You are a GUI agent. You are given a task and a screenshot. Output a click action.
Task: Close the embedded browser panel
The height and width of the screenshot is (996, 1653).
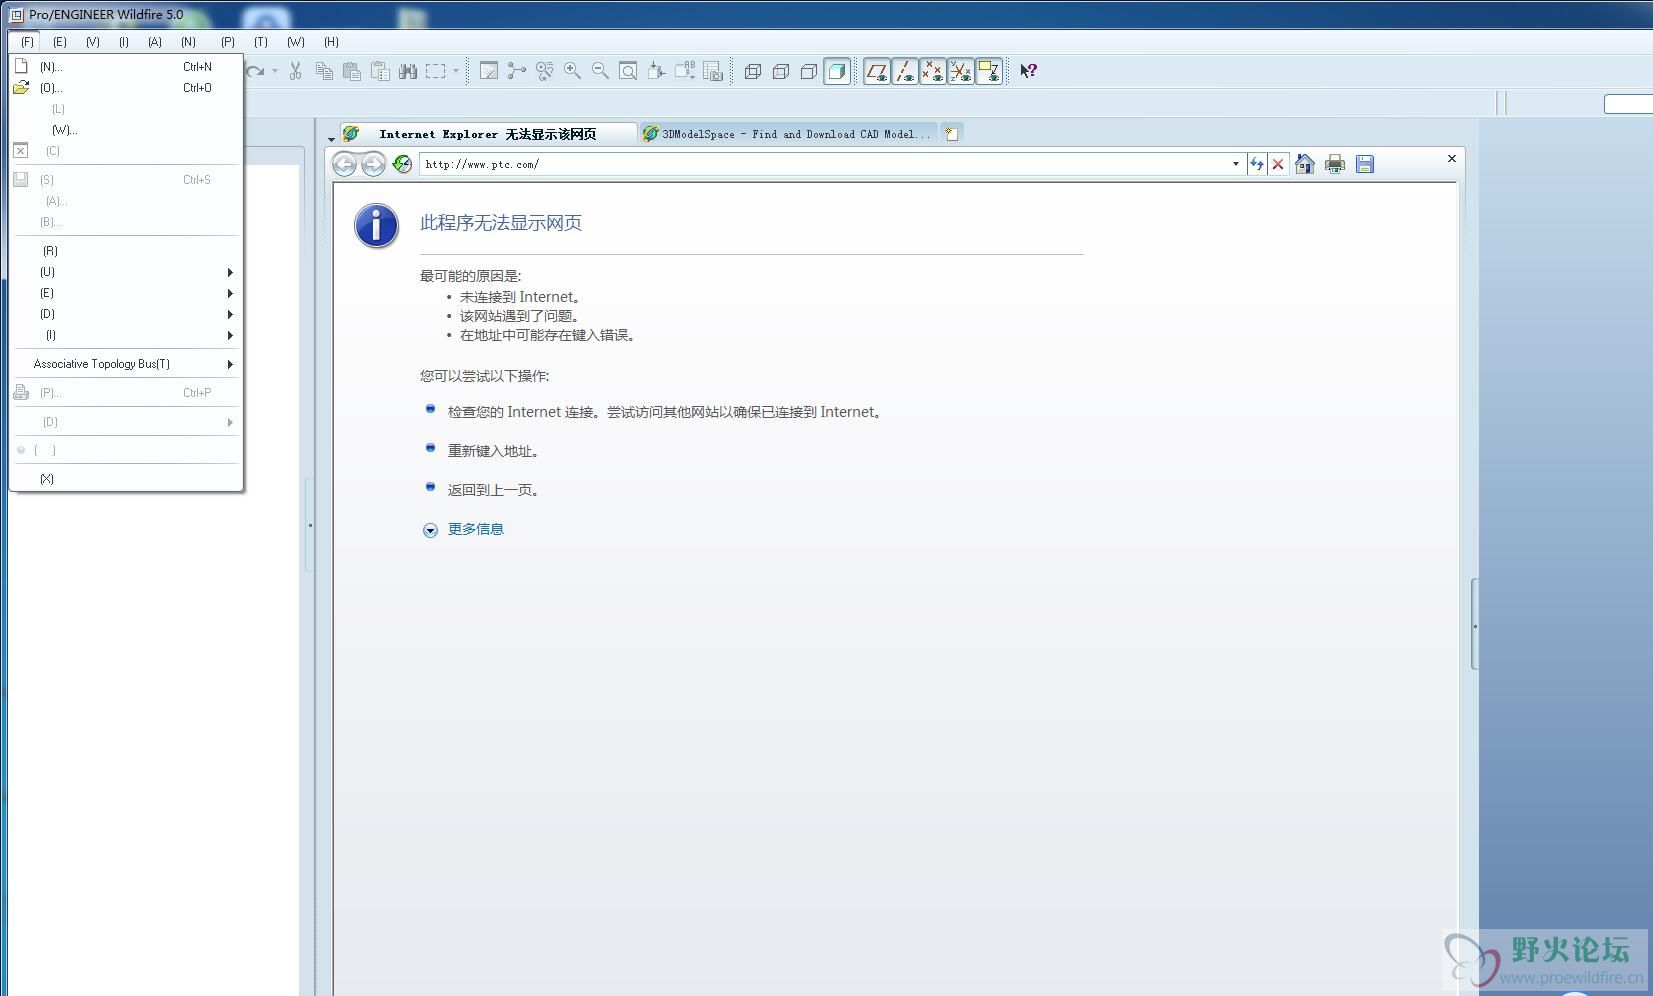(x=1452, y=158)
